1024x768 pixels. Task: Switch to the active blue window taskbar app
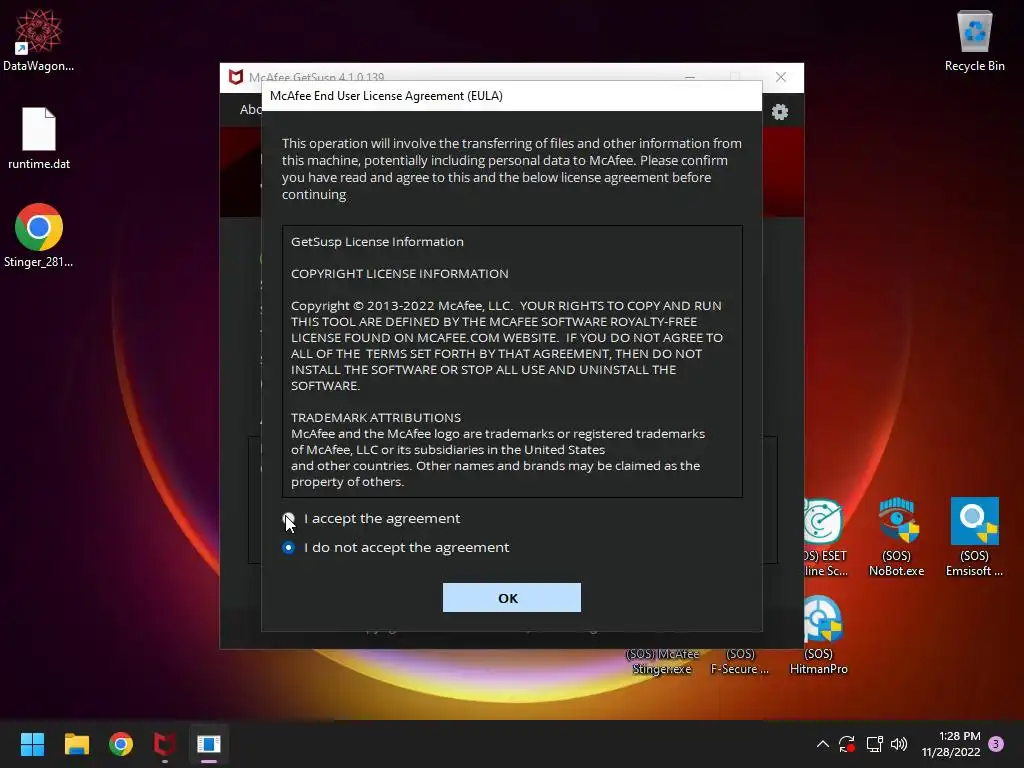(x=209, y=744)
